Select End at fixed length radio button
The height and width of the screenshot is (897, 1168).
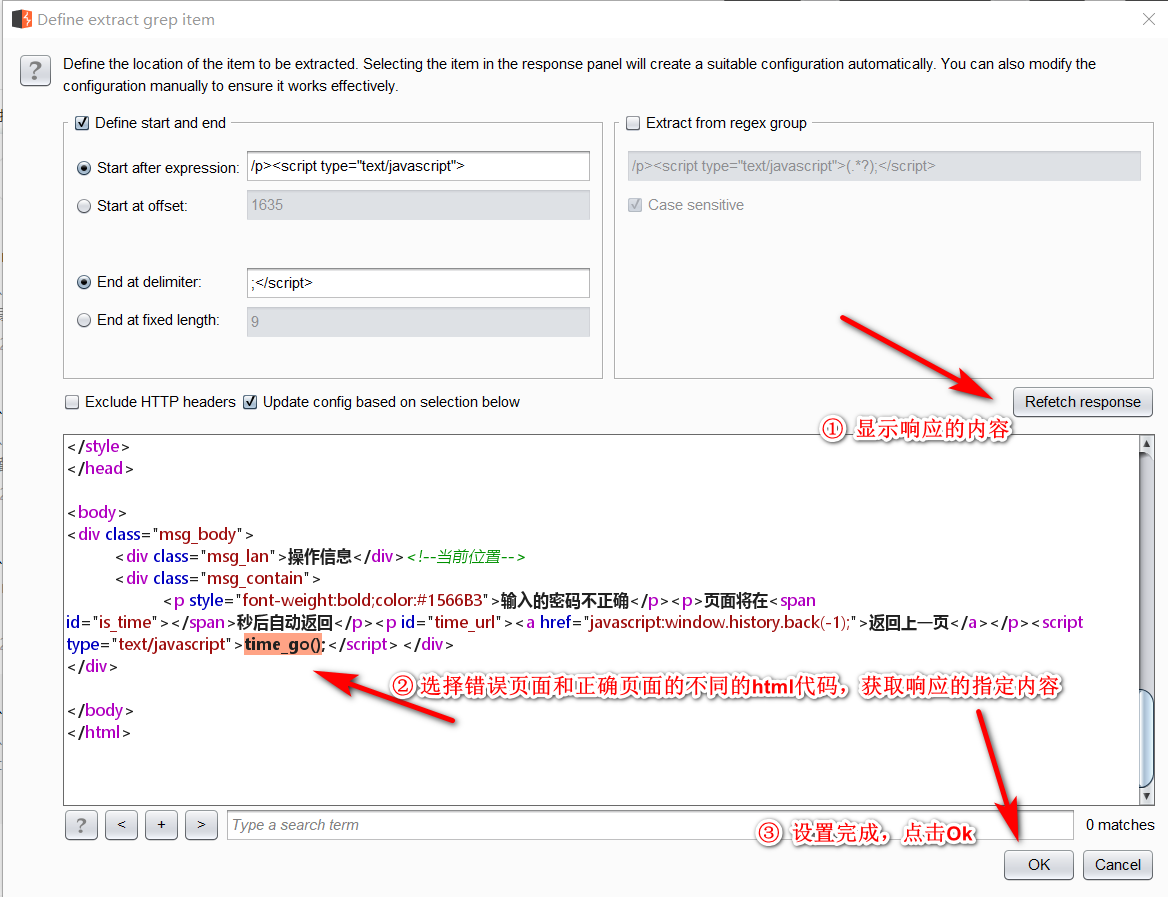[84, 320]
